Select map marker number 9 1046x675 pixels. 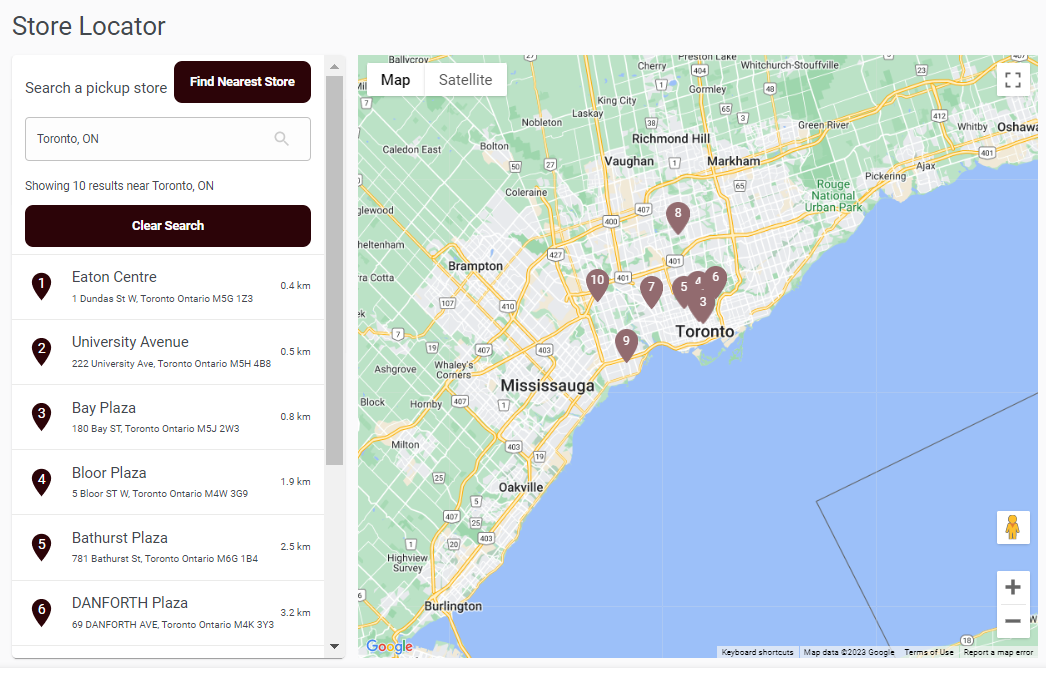626,345
